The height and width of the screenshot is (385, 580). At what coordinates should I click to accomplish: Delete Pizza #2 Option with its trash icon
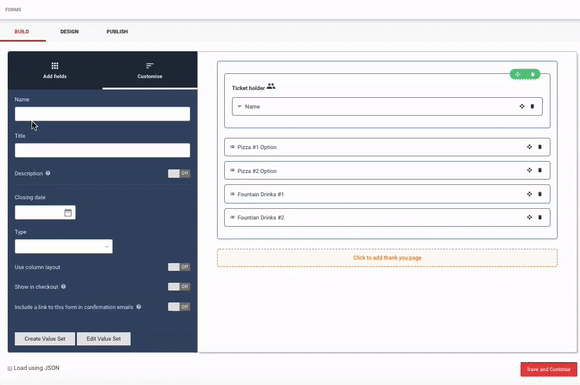coord(540,170)
